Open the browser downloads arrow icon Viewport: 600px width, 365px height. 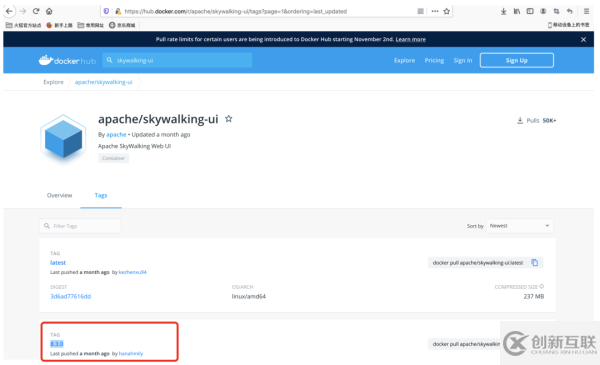(x=504, y=11)
